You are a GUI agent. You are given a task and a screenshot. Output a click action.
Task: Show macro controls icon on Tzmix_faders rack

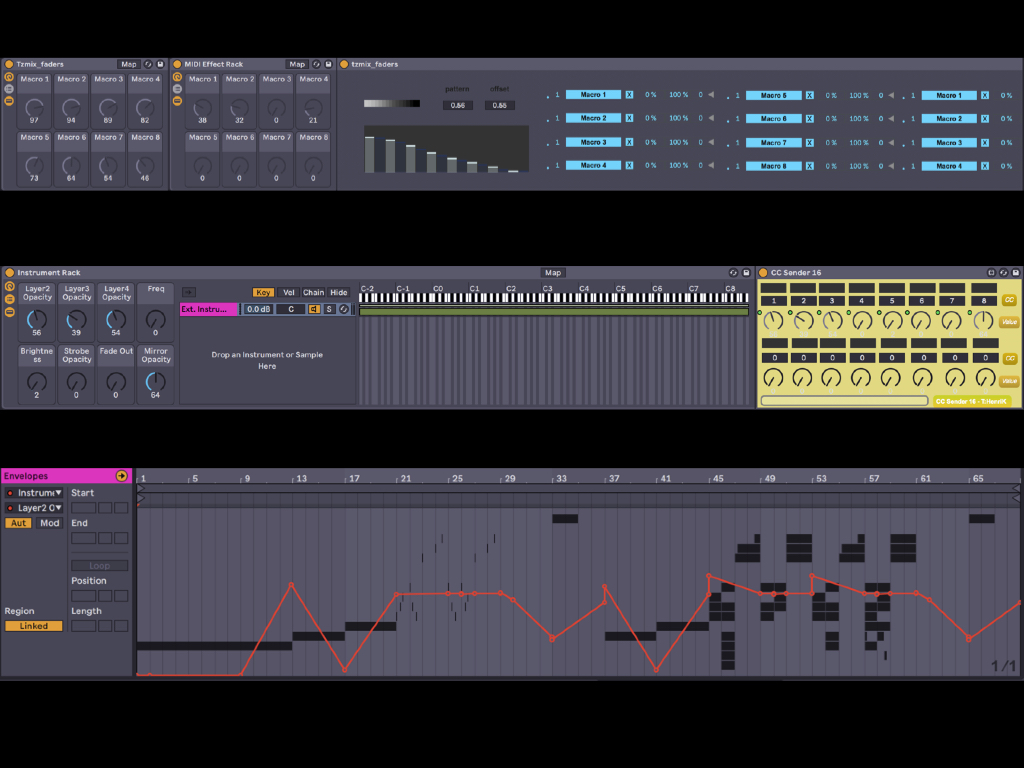(x=9, y=76)
